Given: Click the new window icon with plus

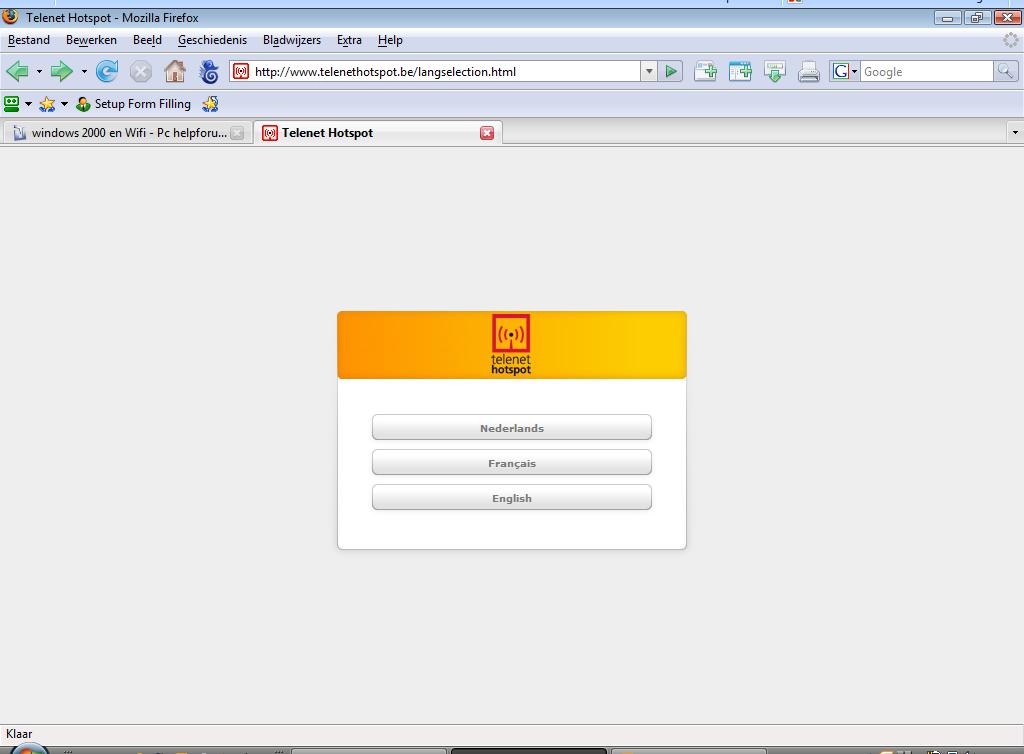Looking at the screenshot, I should point(740,71).
